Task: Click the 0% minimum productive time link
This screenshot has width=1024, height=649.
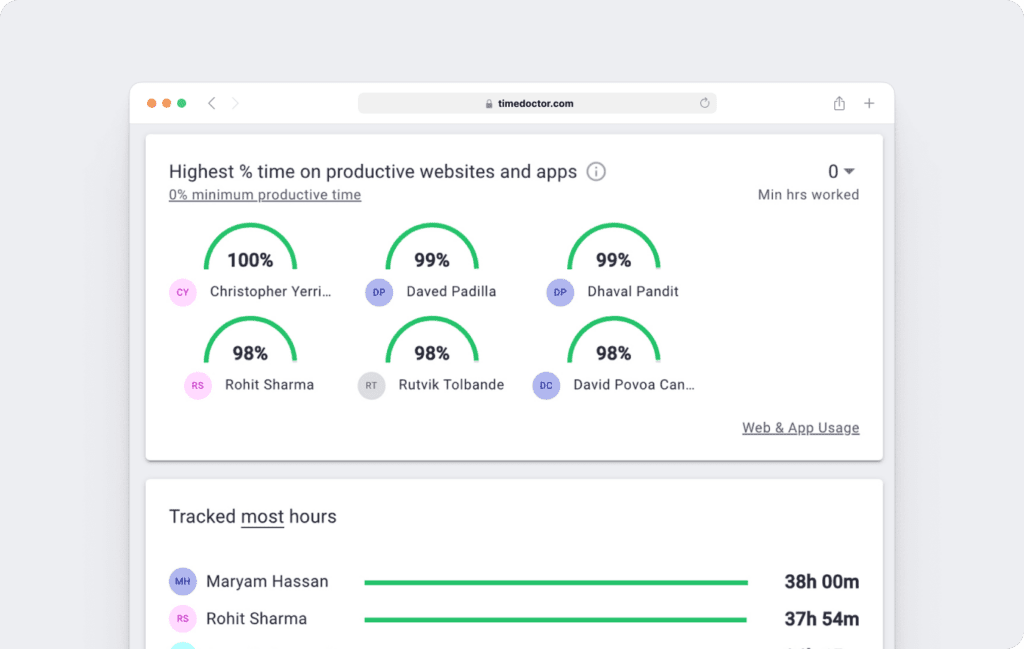Action: coord(264,194)
